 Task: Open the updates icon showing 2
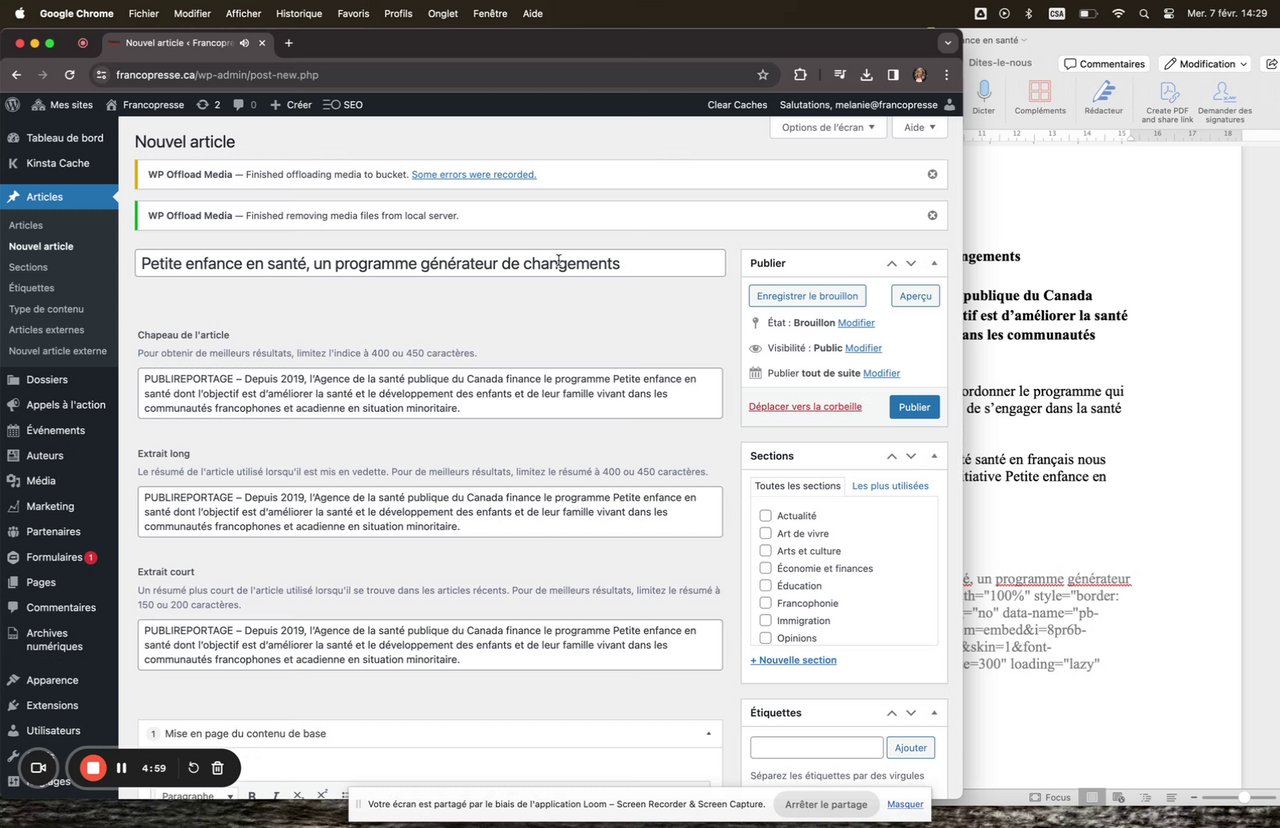[x=209, y=105]
